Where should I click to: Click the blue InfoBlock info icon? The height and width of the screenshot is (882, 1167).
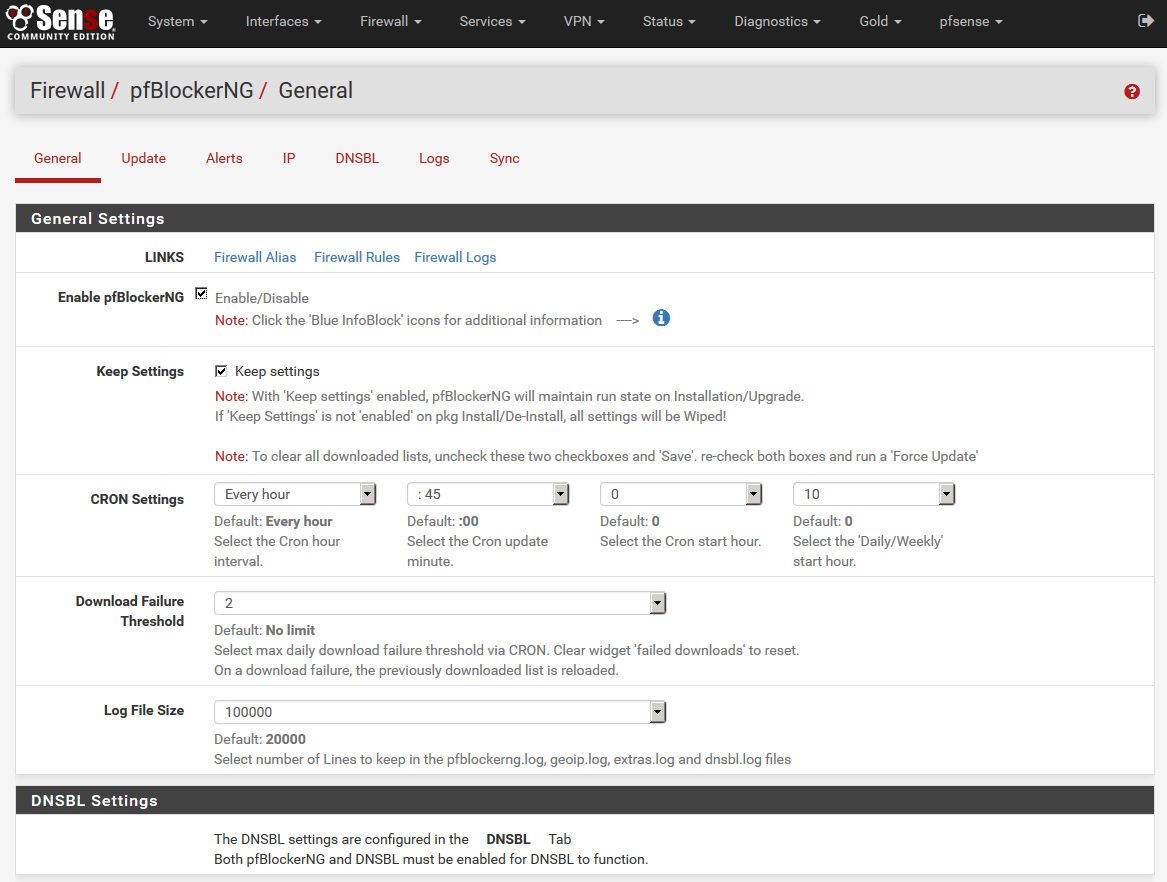point(661,319)
